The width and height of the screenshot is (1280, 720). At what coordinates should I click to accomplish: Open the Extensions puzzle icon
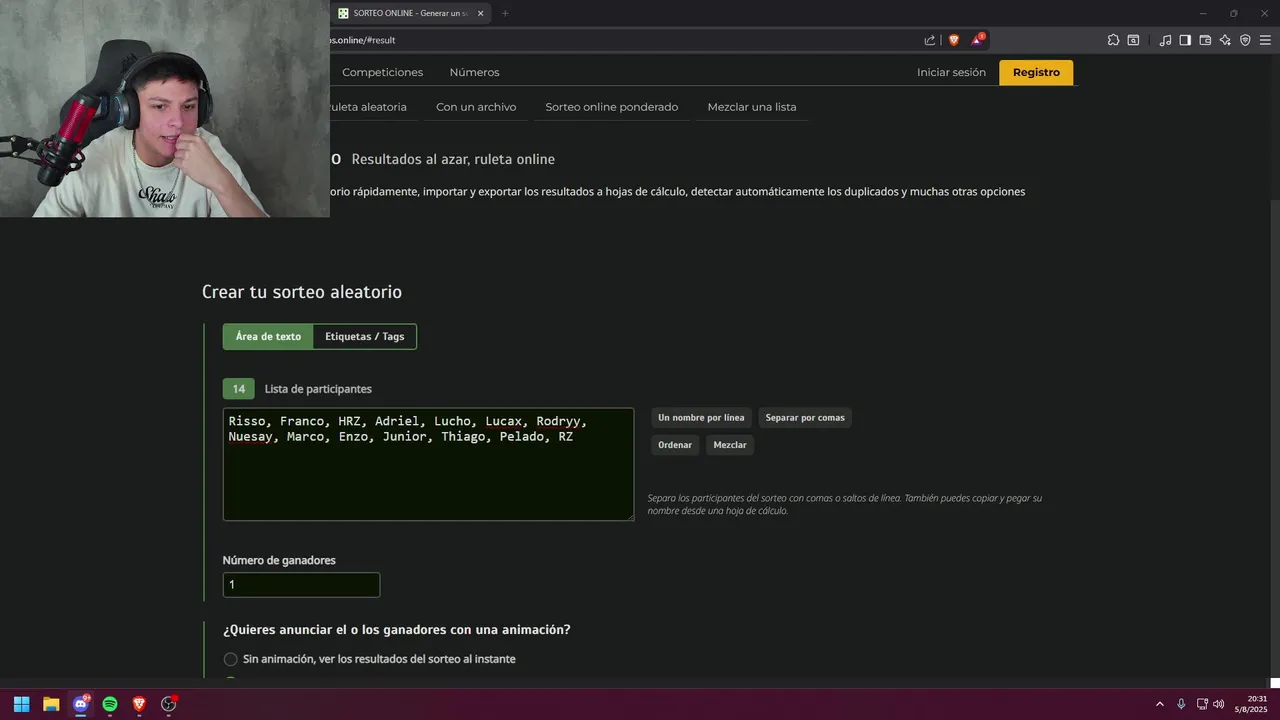[x=1113, y=40]
